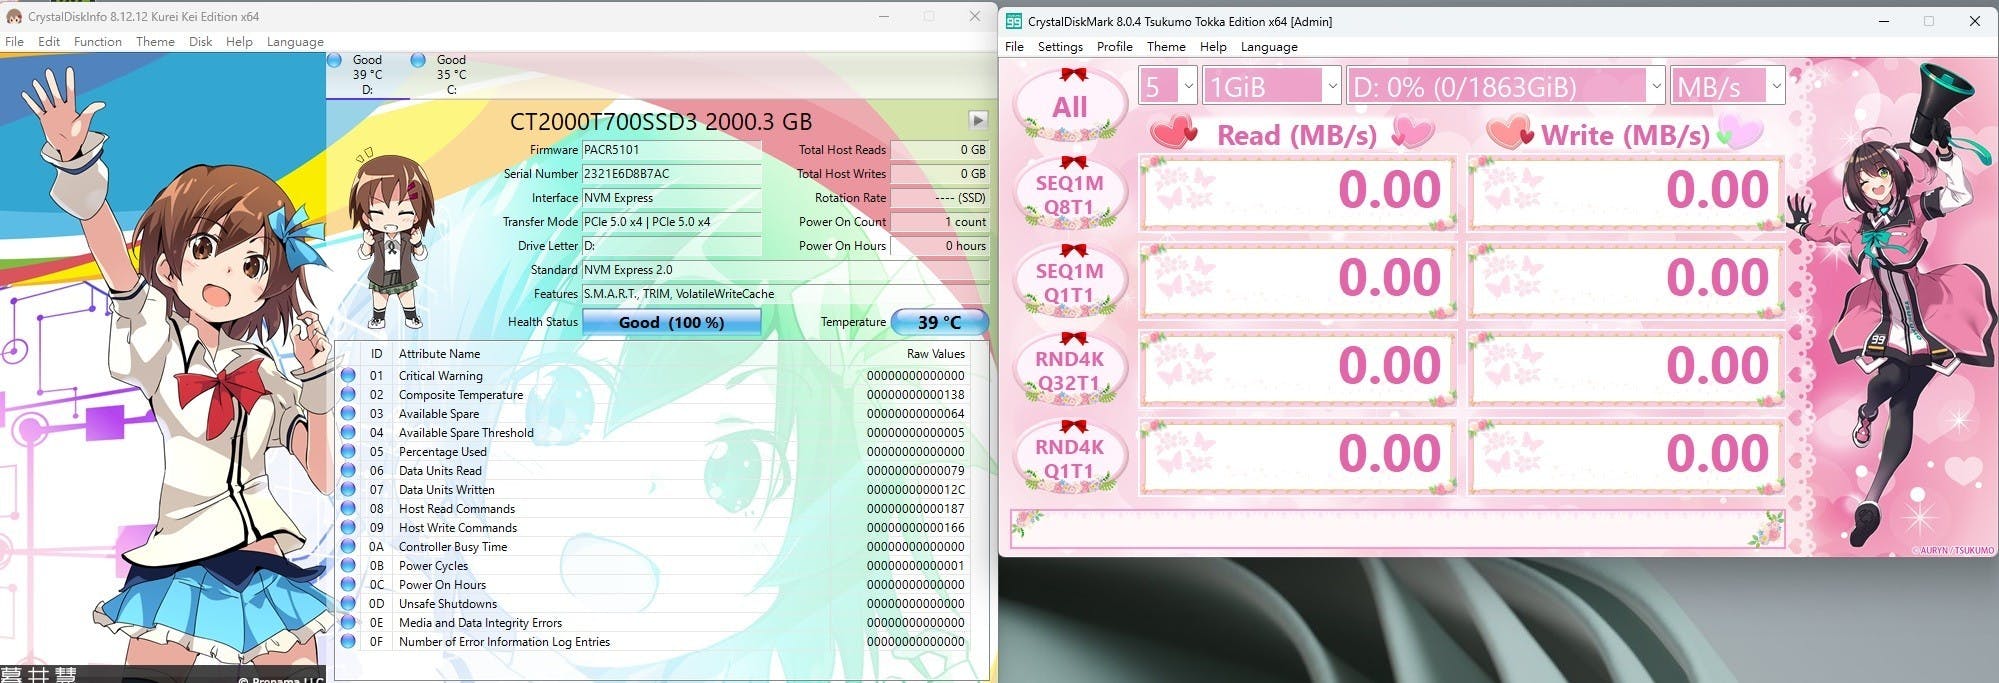
Task: Select the D: drive status icon
Action: (335, 60)
